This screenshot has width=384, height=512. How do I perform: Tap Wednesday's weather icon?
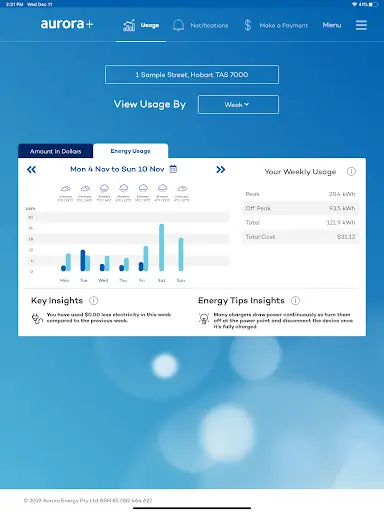(104, 188)
